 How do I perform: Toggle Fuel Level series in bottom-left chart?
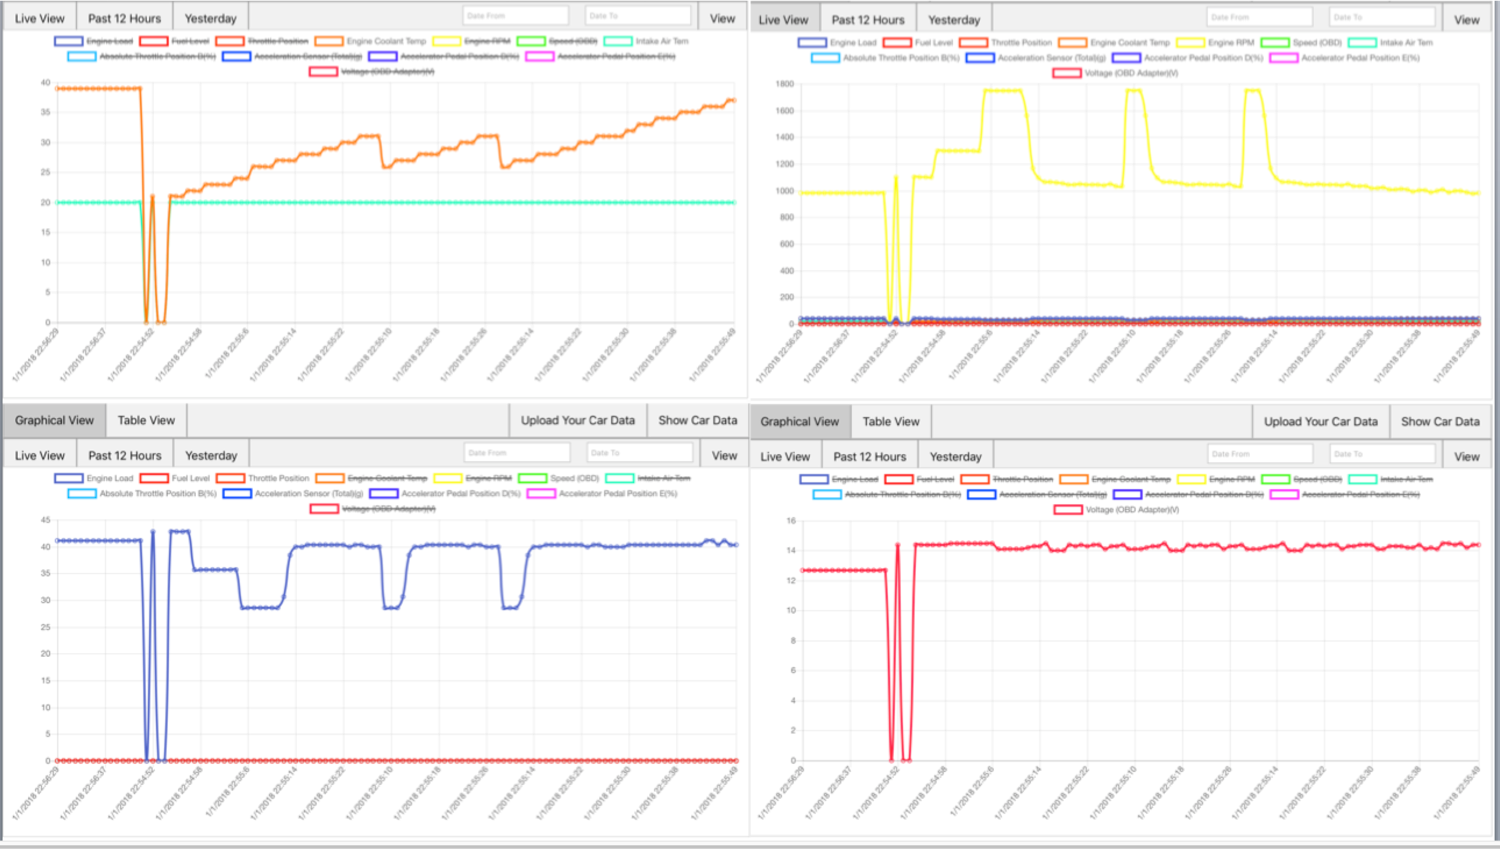click(x=190, y=478)
